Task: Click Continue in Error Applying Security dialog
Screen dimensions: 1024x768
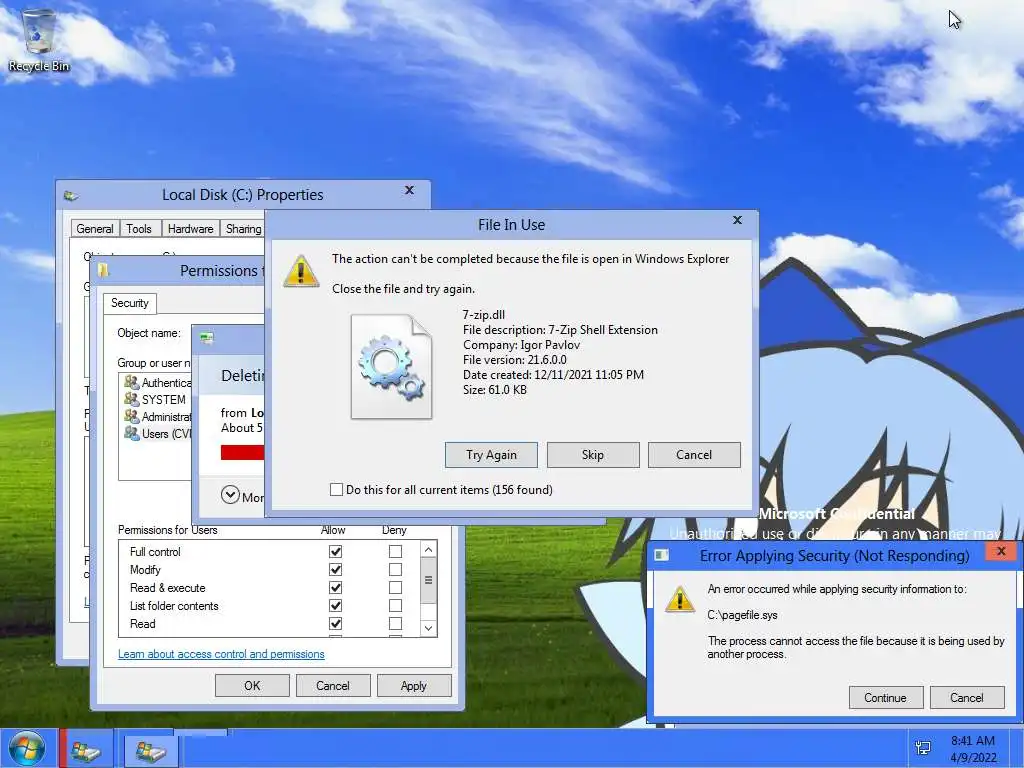Action: coord(886,697)
